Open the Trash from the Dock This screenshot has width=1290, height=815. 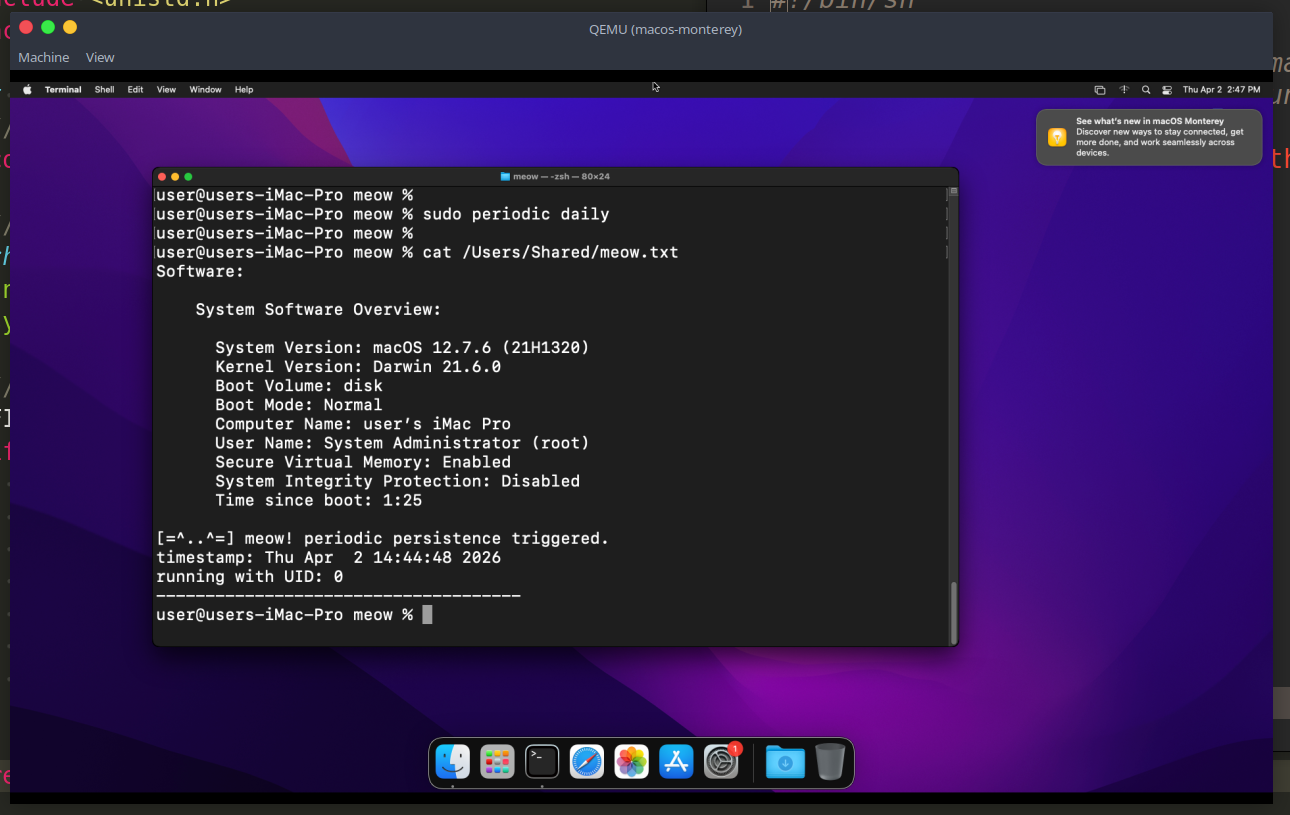(x=830, y=761)
